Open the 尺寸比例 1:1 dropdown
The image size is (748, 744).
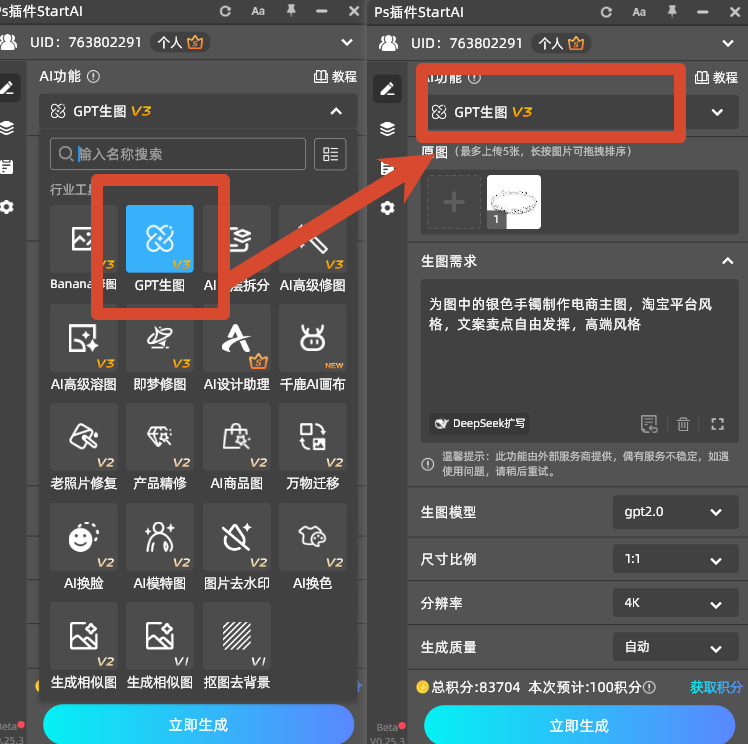point(675,559)
